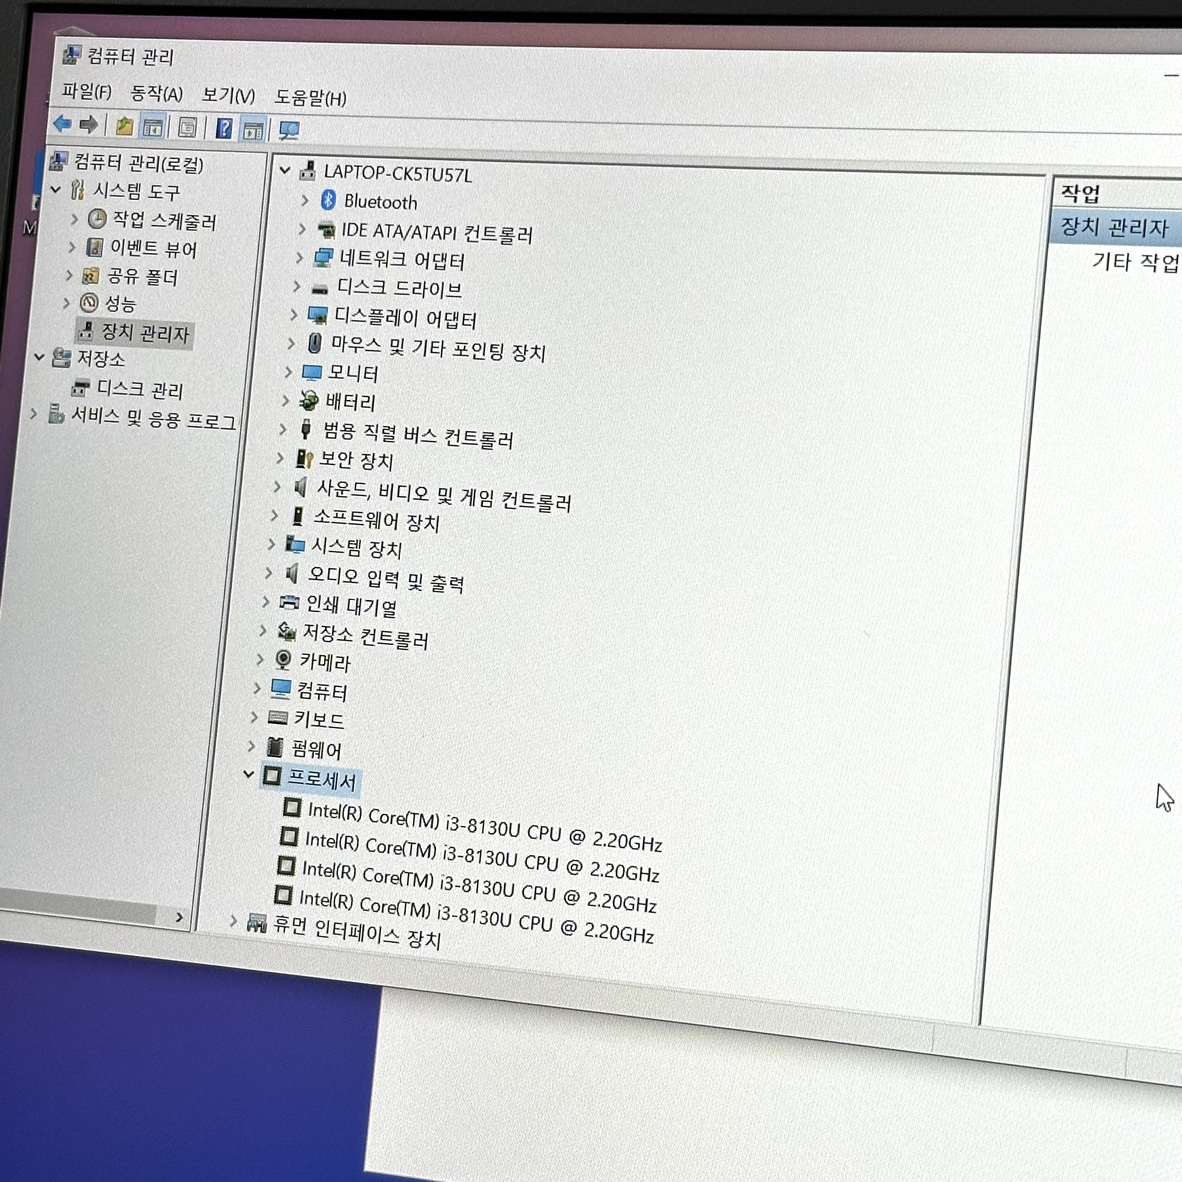Image resolution: width=1182 pixels, height=1182 pixels.
Task: Expand the 시스템 장치 node
Action: pos(271,544)
